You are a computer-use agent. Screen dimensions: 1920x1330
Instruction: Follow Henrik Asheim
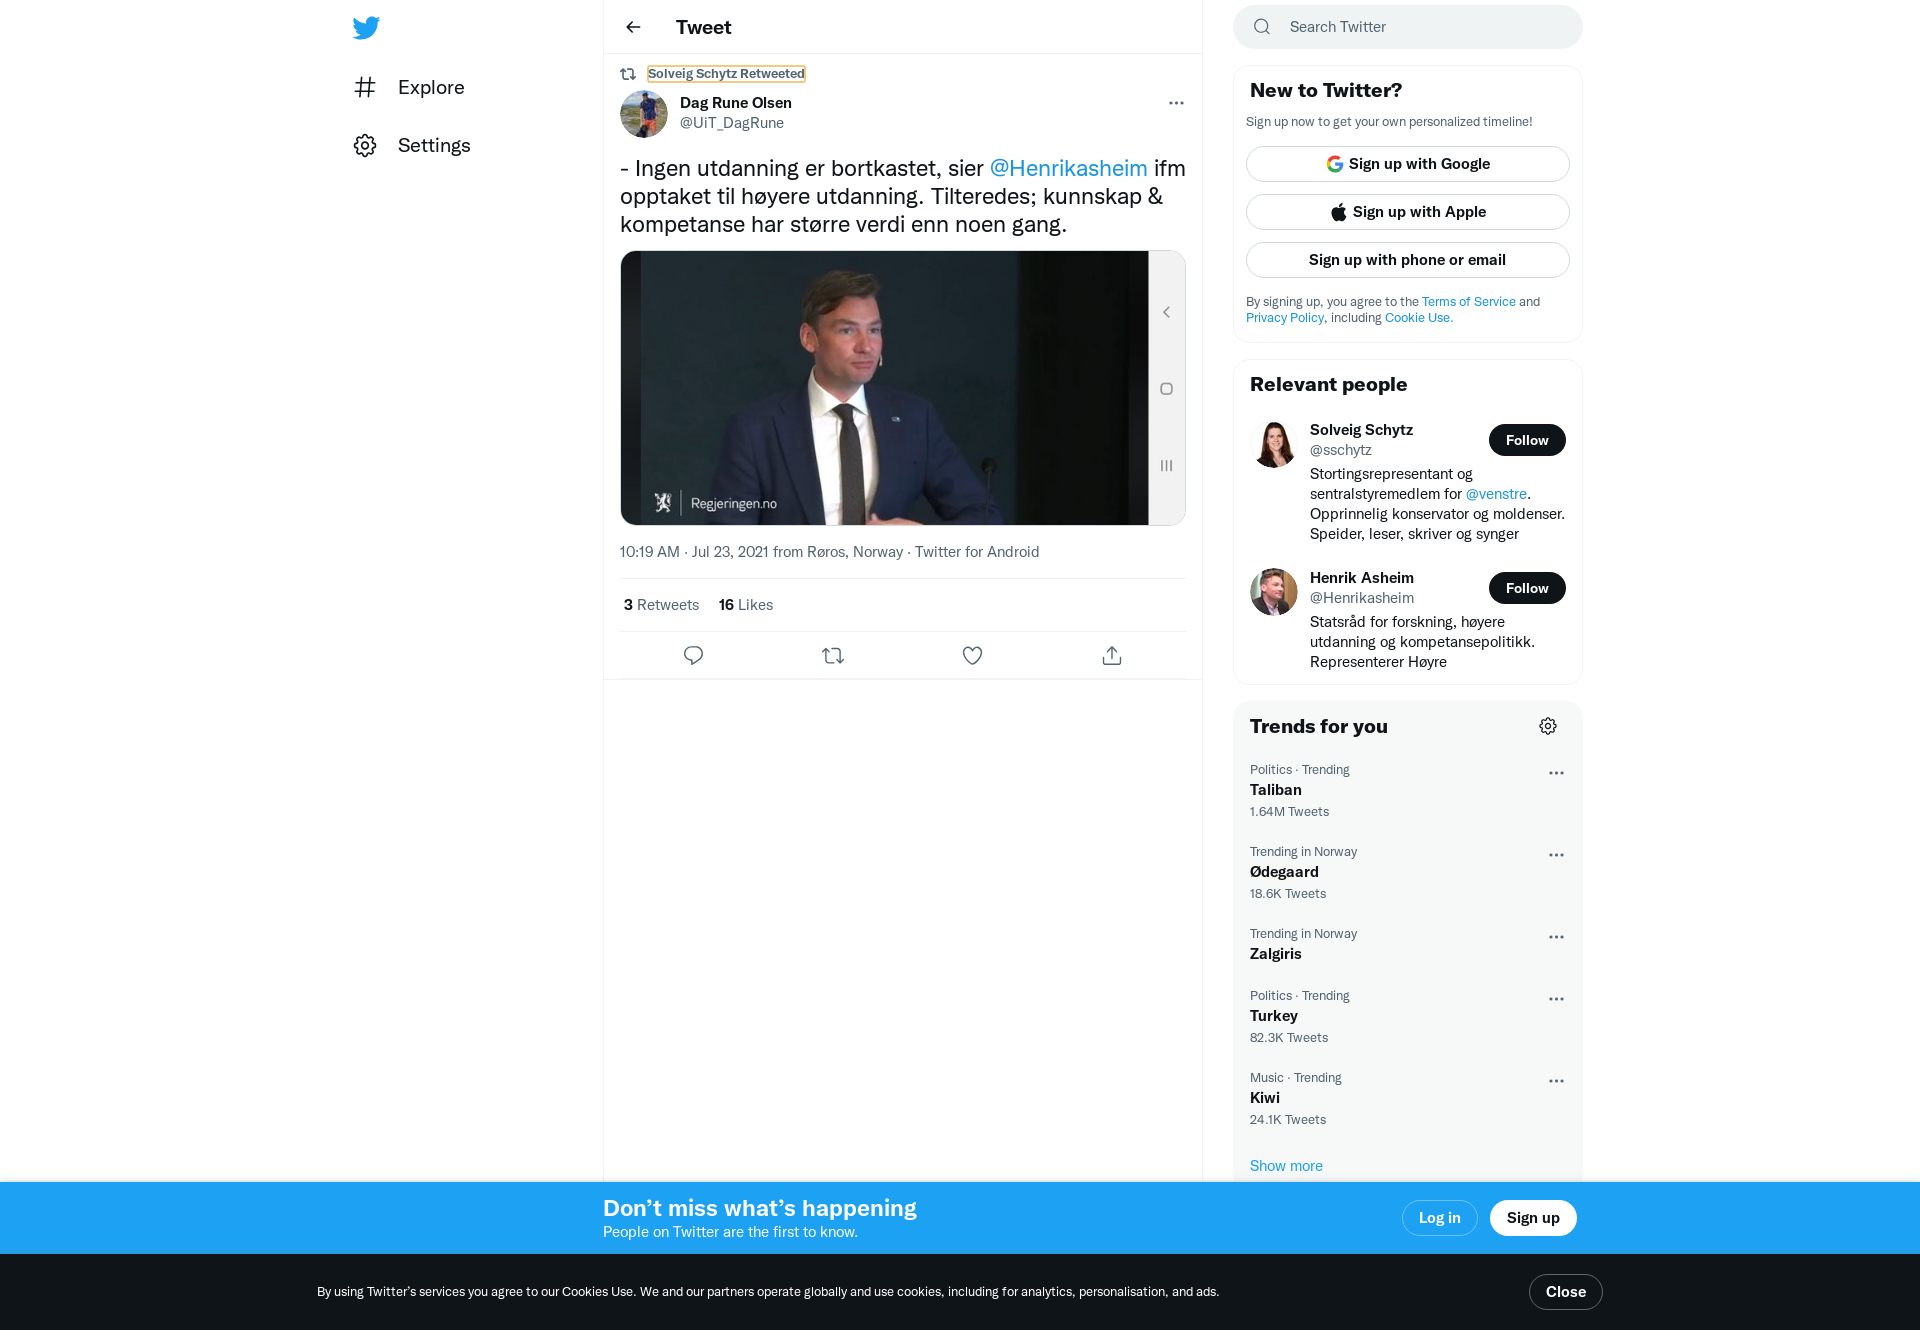click(1526, 588)
